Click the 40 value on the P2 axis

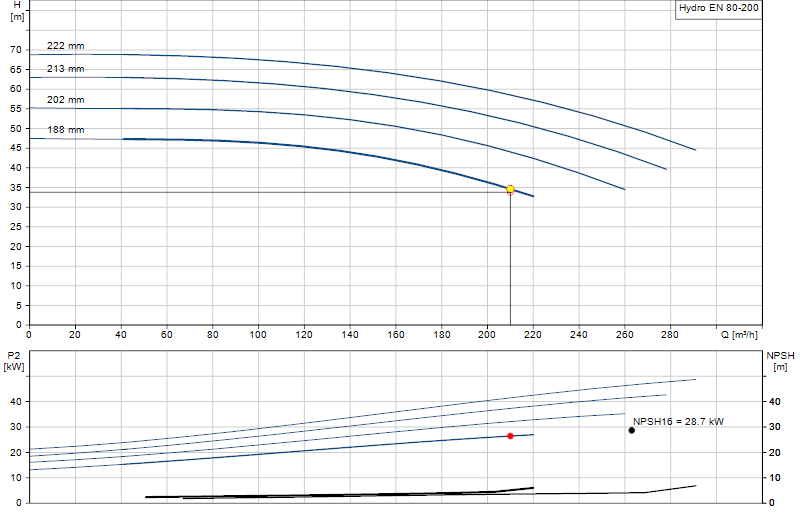coord(16,402)
